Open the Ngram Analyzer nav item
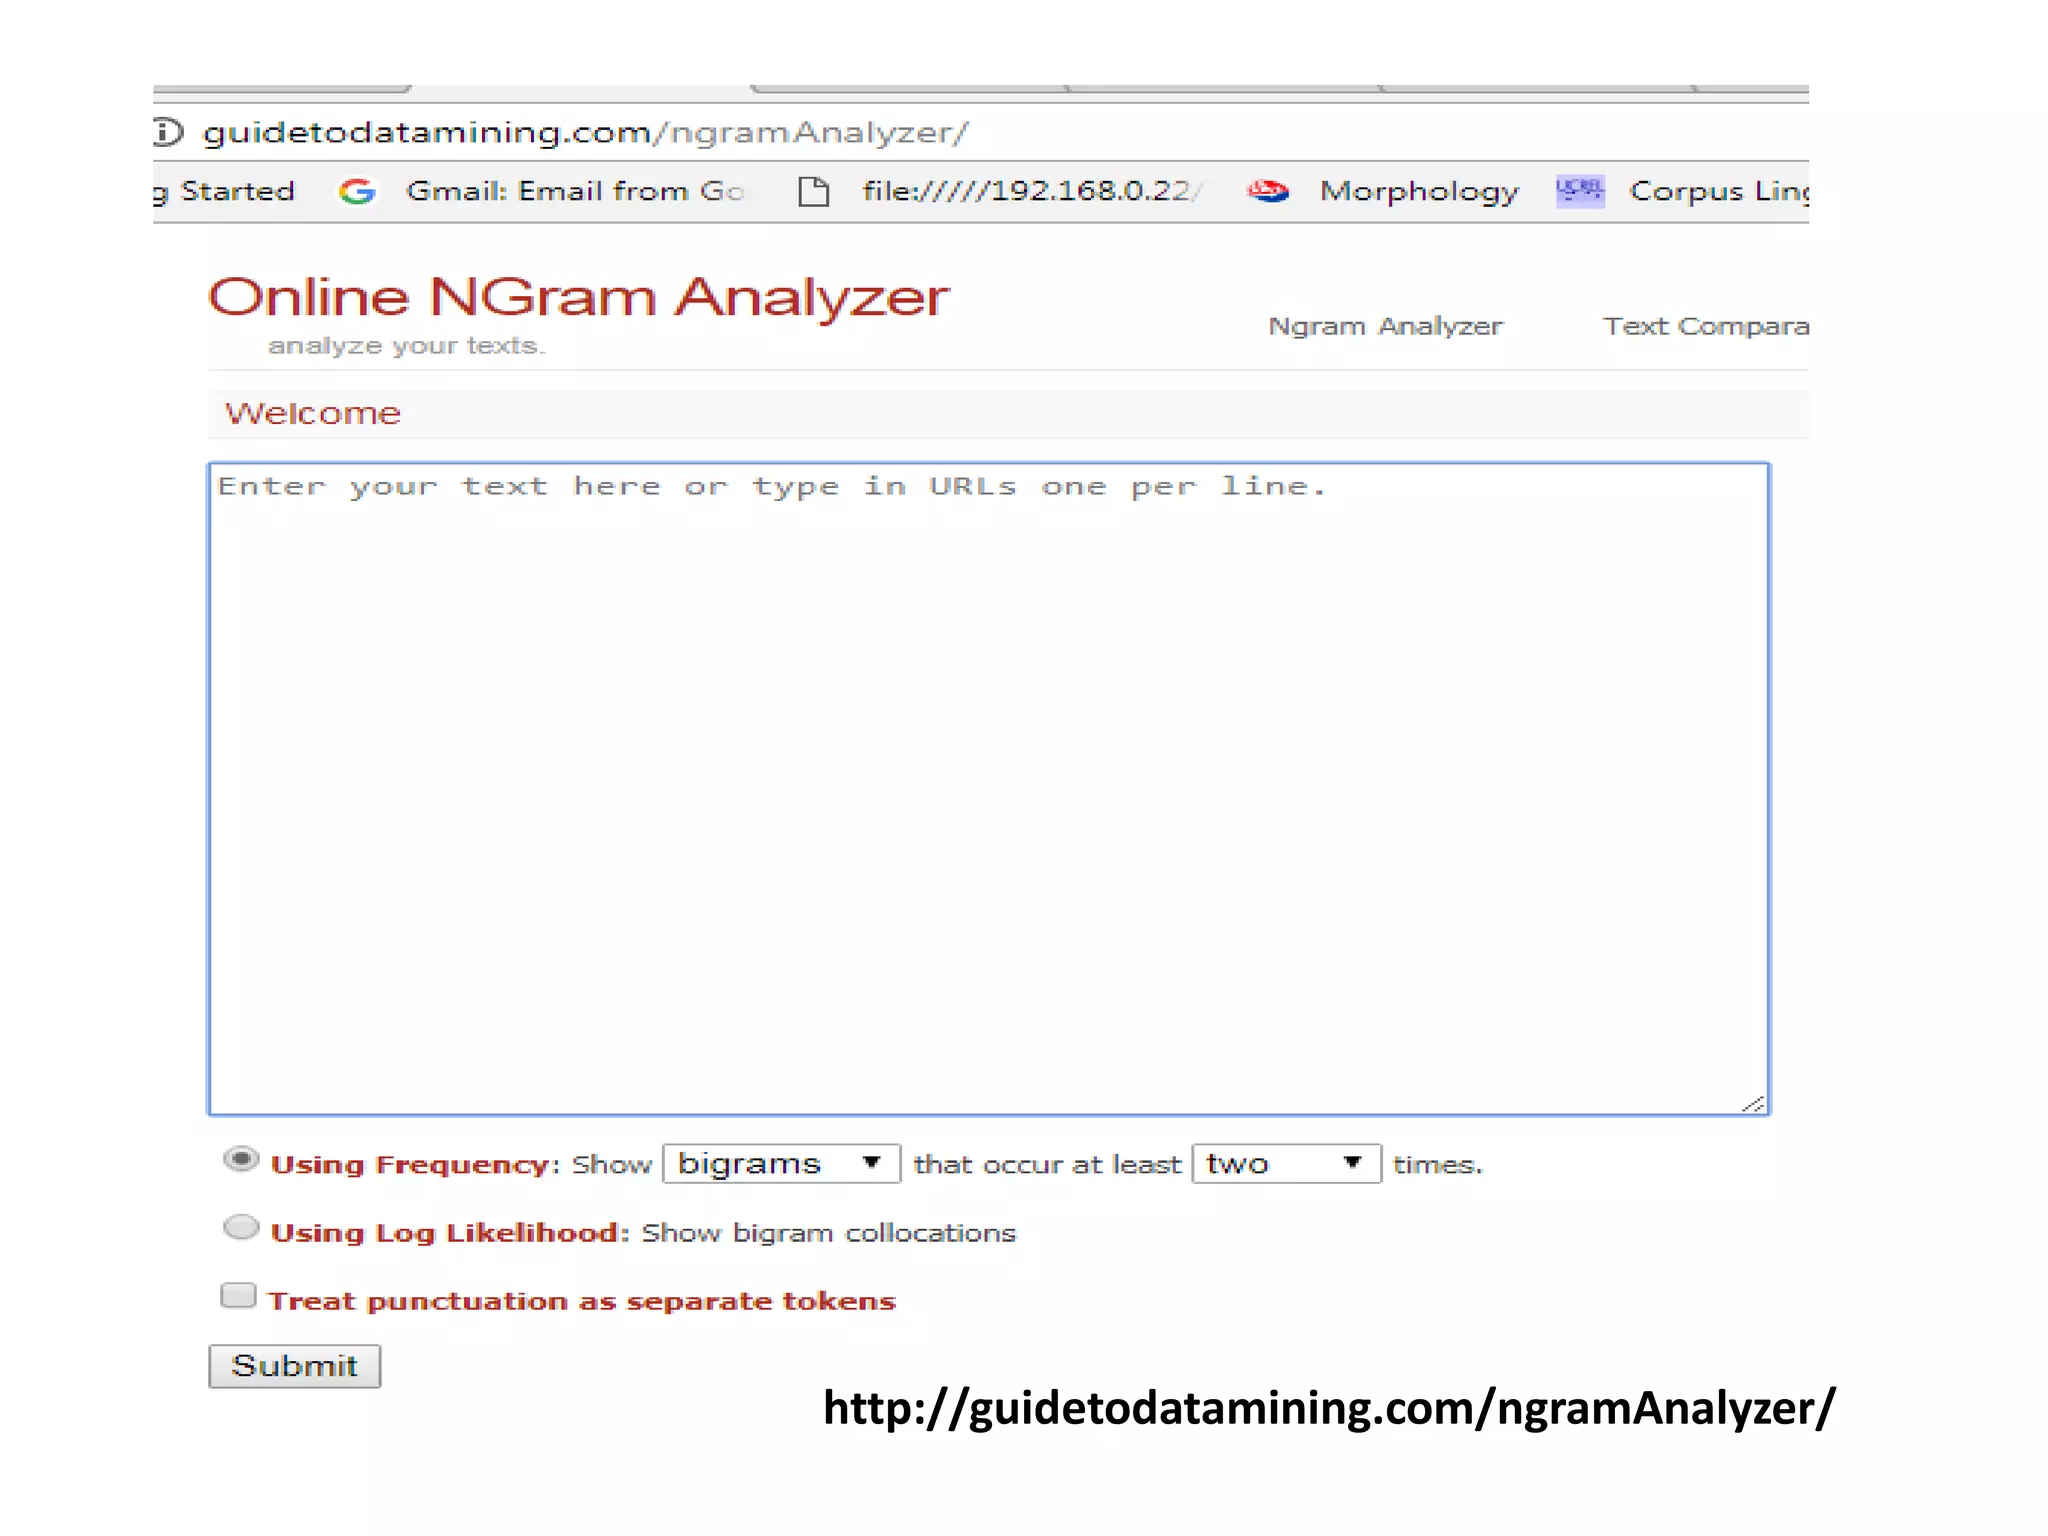This screenshot has width=2048, height=1536. pyautogui.click(x=1385, y=327)
